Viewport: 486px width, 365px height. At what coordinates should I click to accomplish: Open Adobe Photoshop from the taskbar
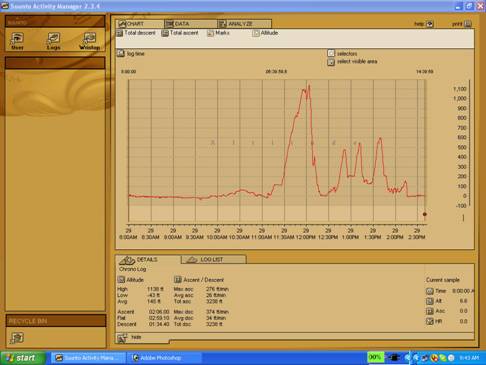(x=164, y=358)
